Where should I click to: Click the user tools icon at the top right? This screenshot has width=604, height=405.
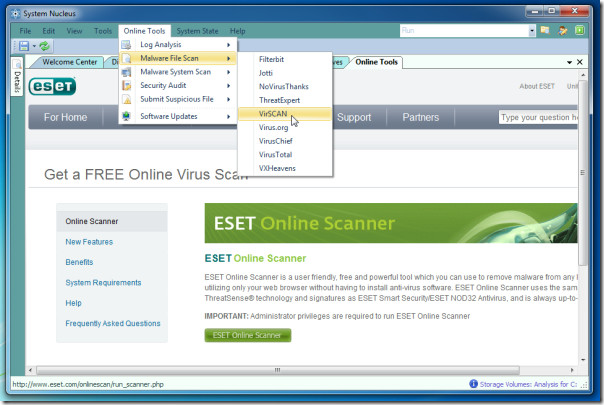pyautogui.click(x=562, y=30)
